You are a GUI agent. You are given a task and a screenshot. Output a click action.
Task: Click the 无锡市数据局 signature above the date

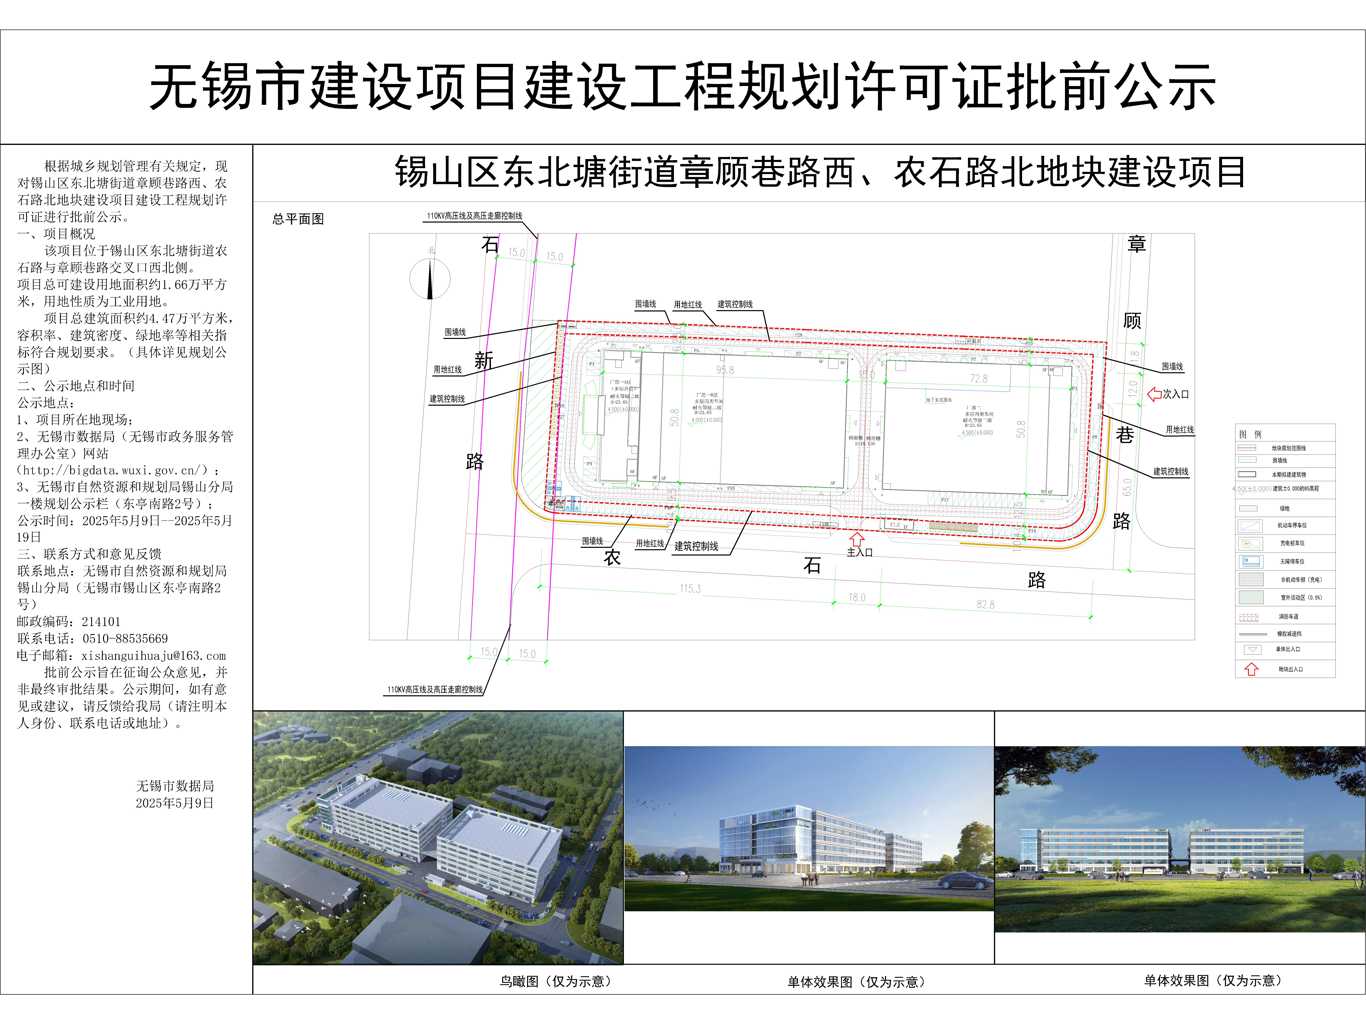tap(175, 786)
